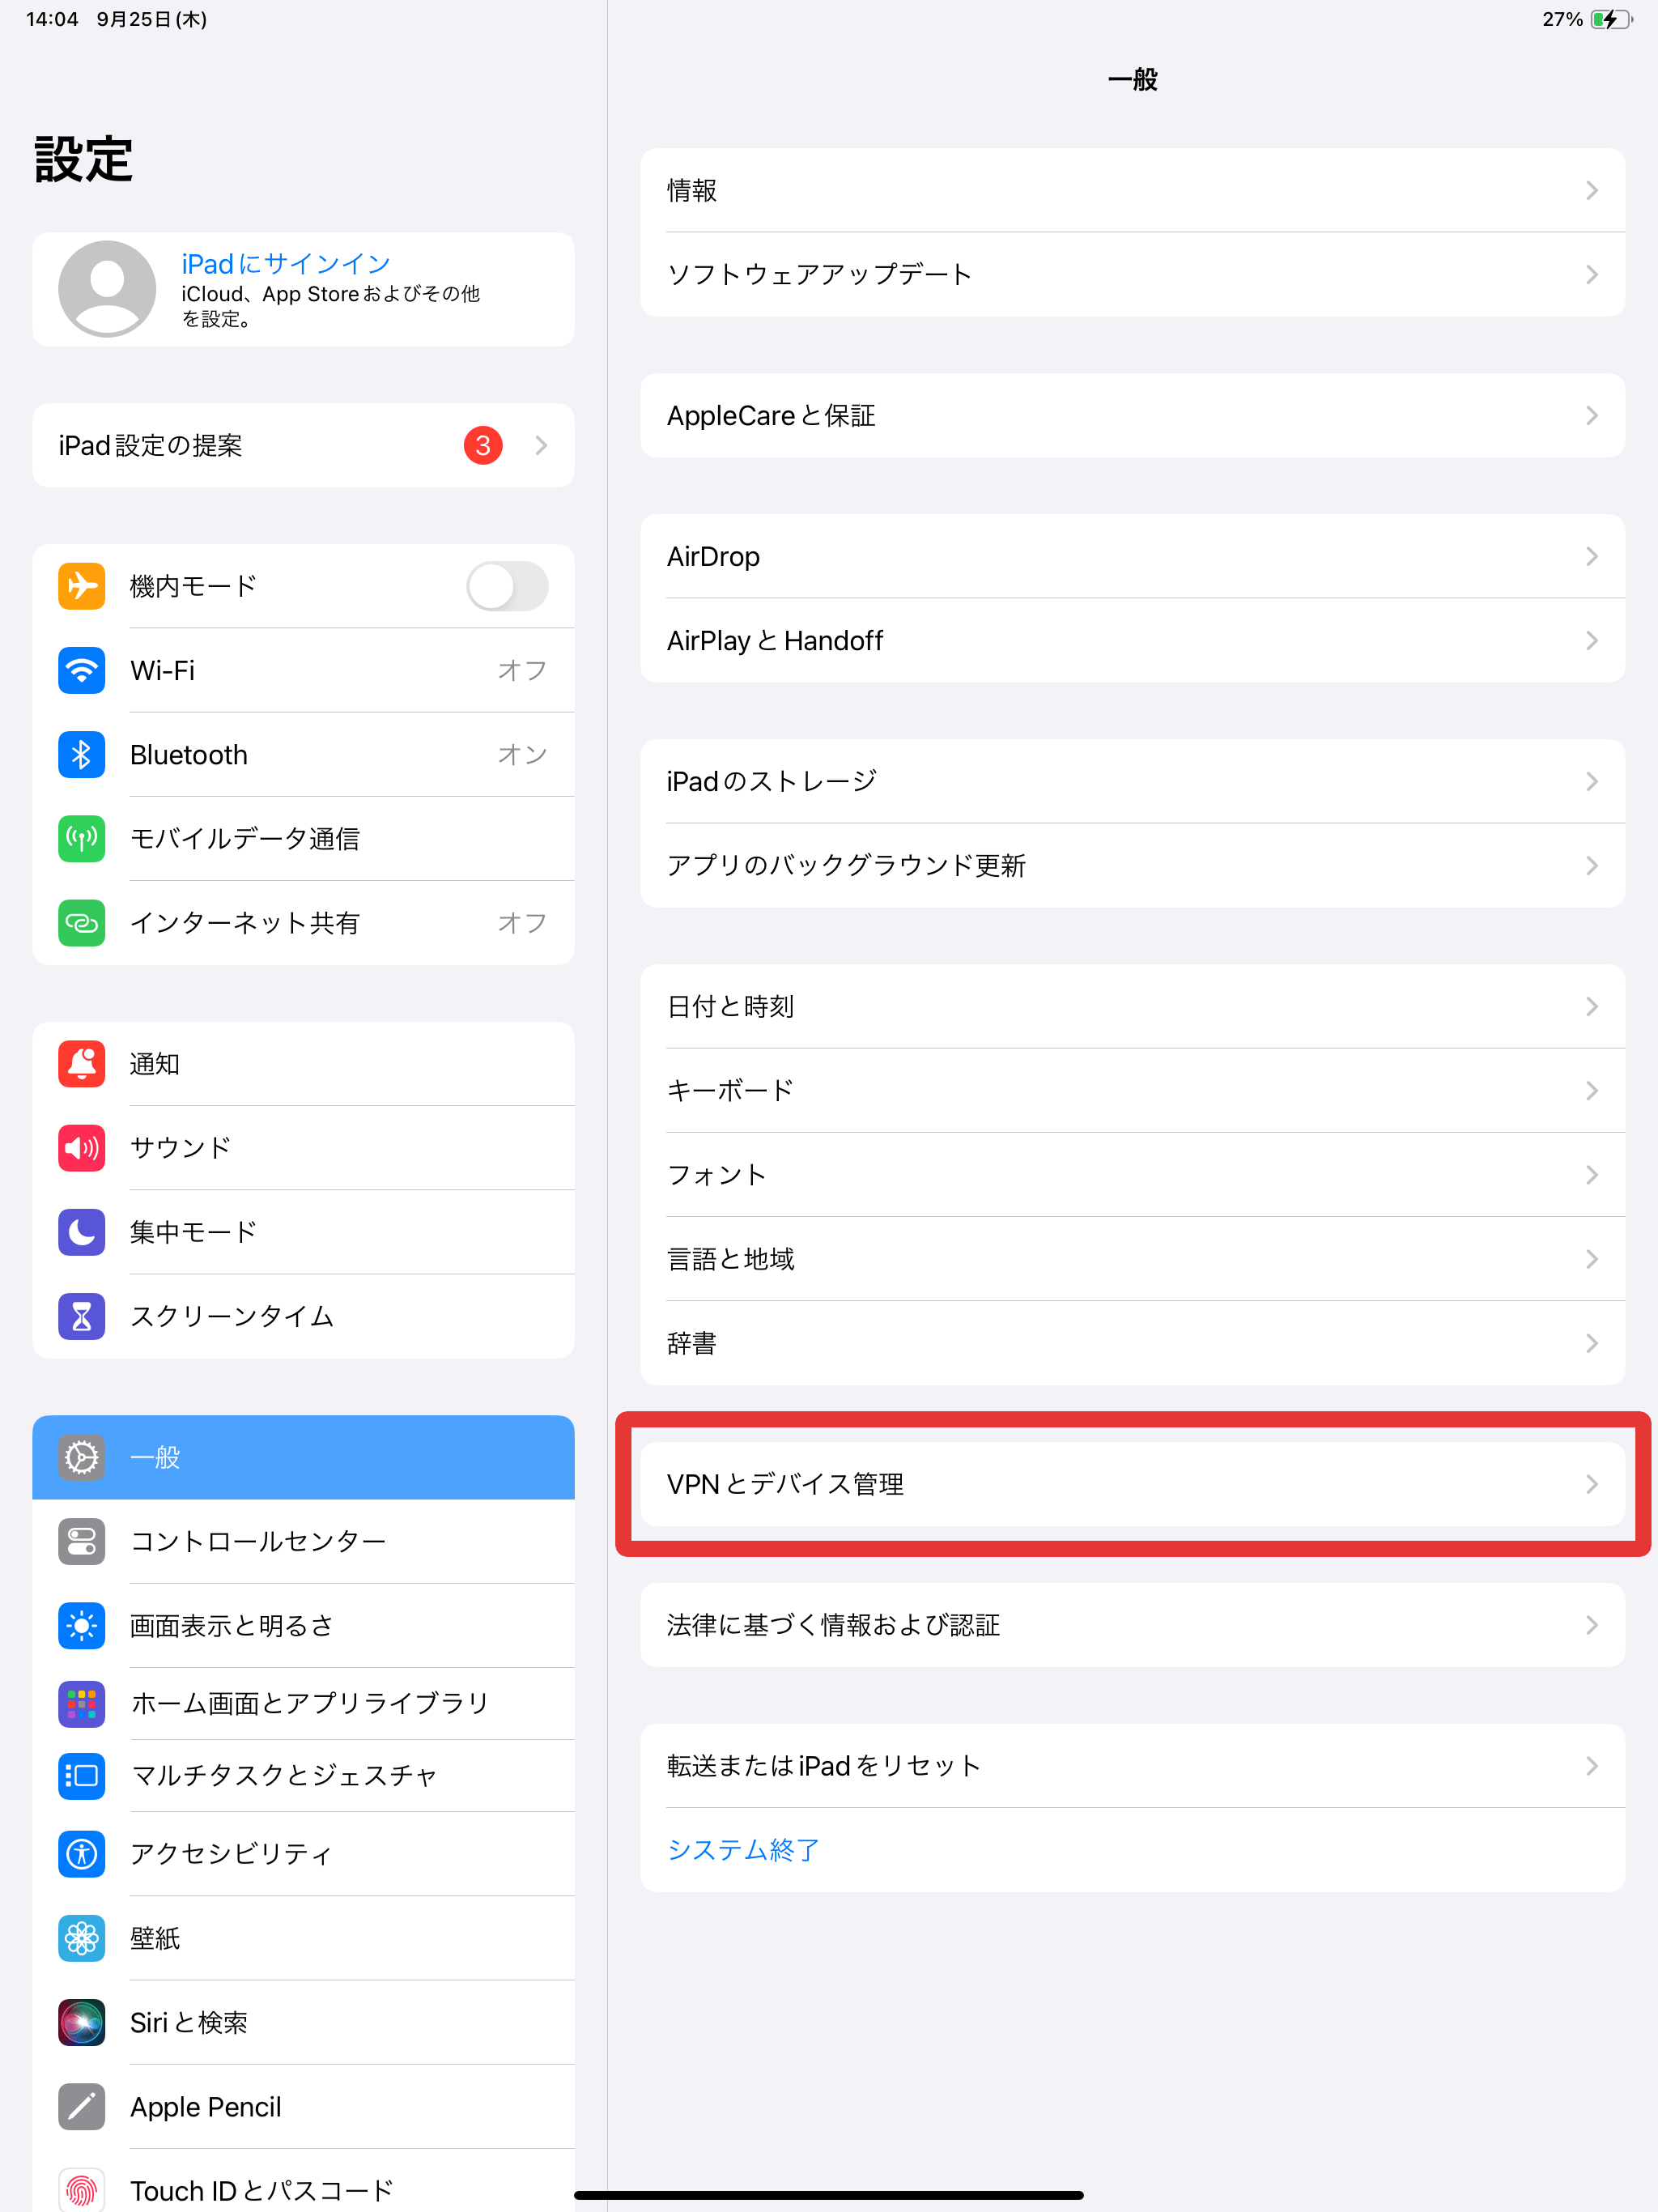Expand the VPNとデバイス管理 row
The image size is (1658, 2212).
(x=1132, y=1484)
